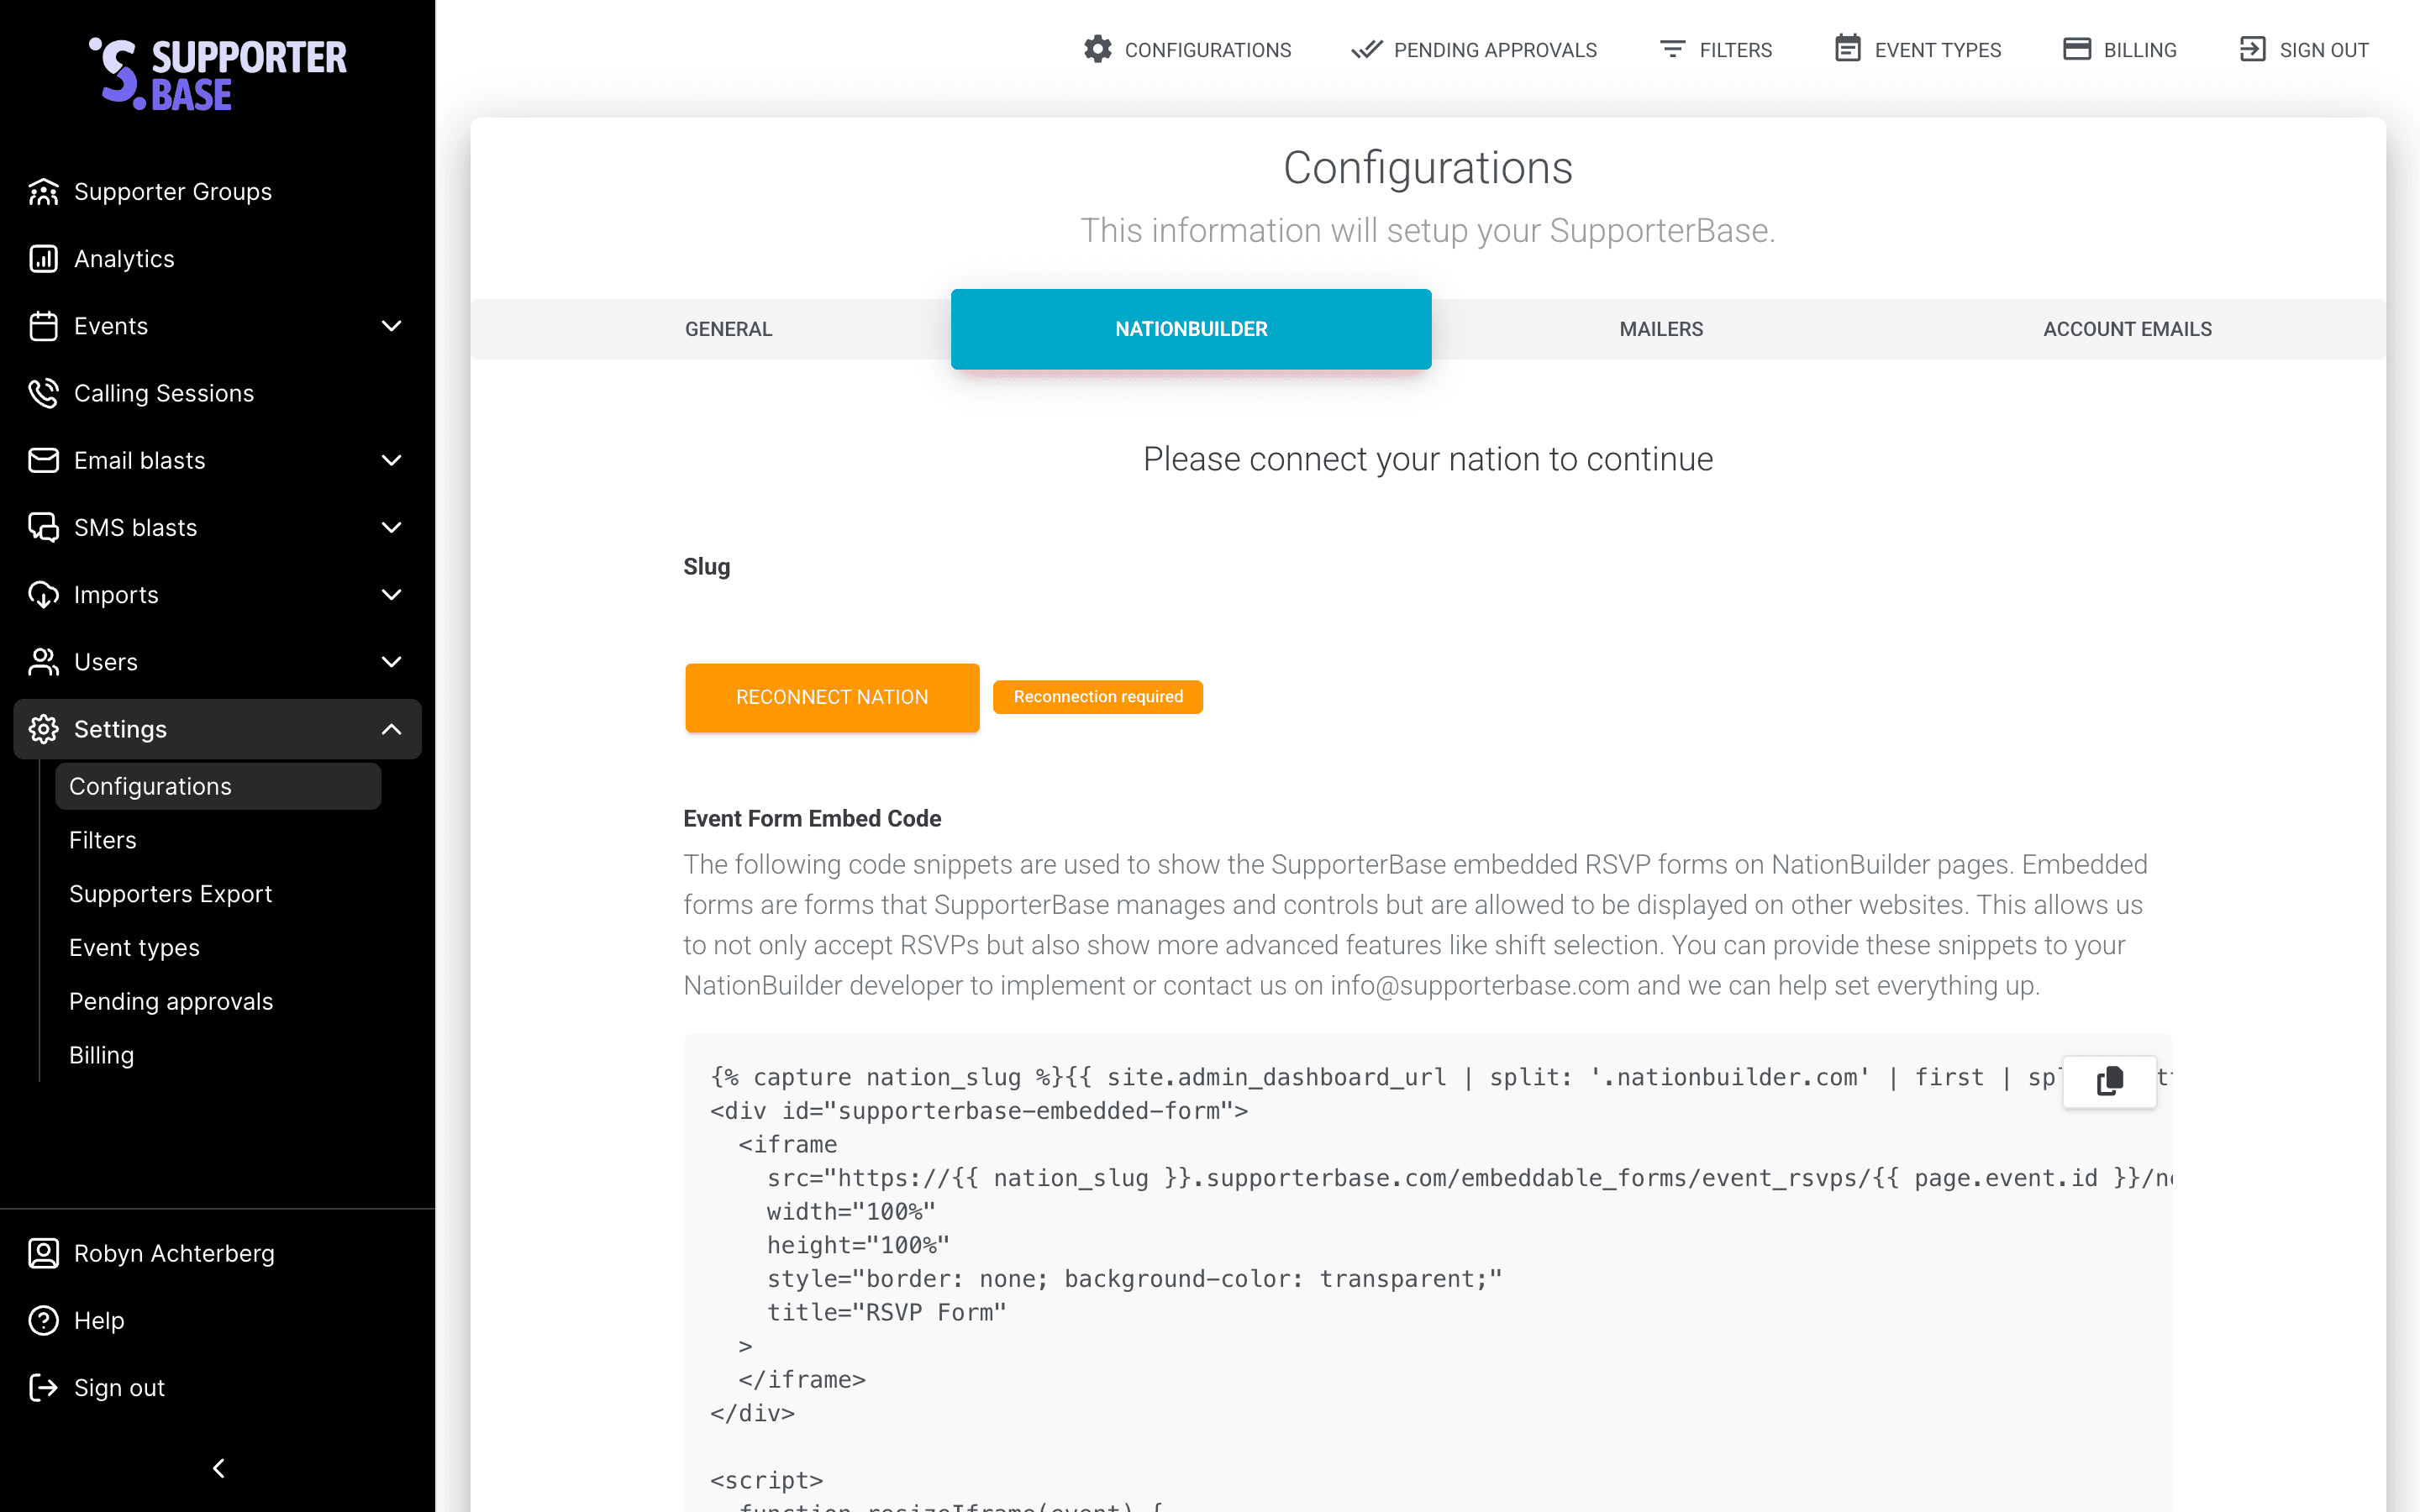This screenshot has height=1512, width=2420.
Task: Expand the Events submenu chevron
Action: pos(391,326)
